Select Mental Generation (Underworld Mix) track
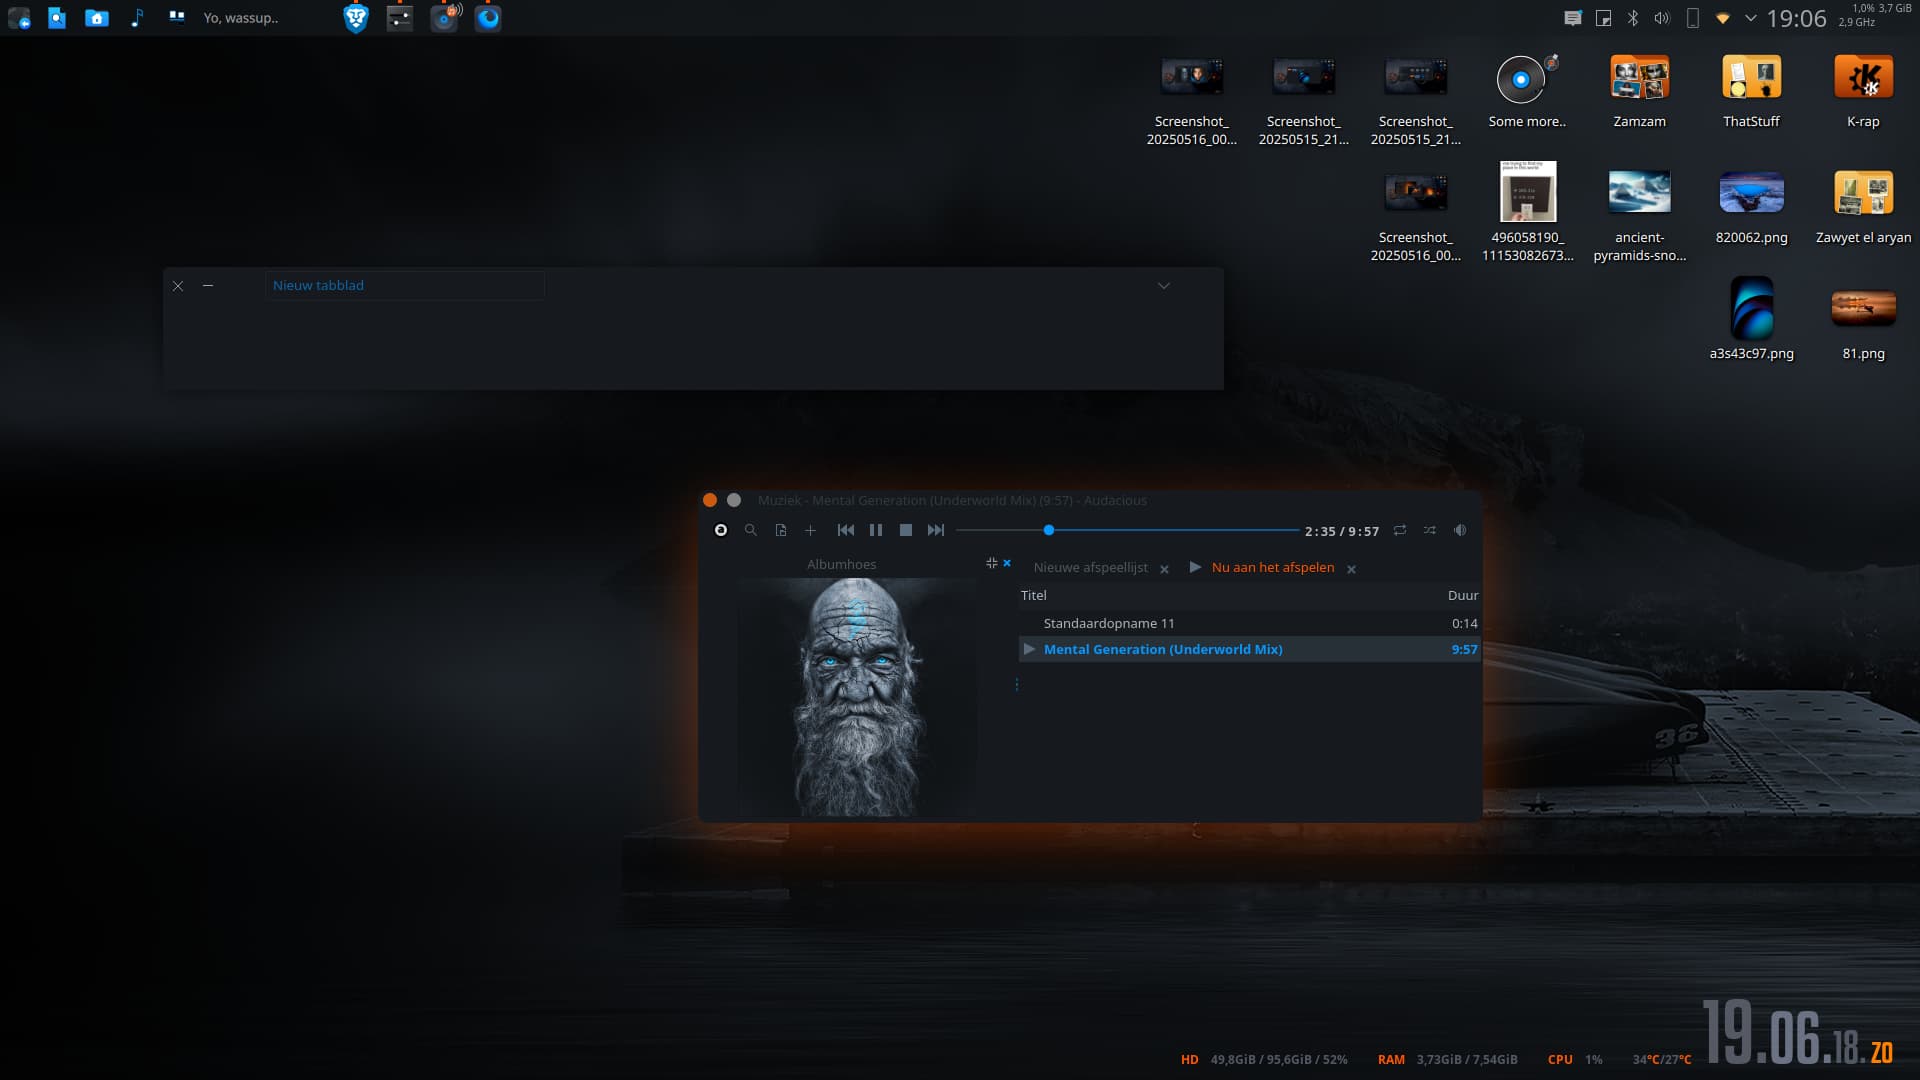 [x=1249, y=649]
